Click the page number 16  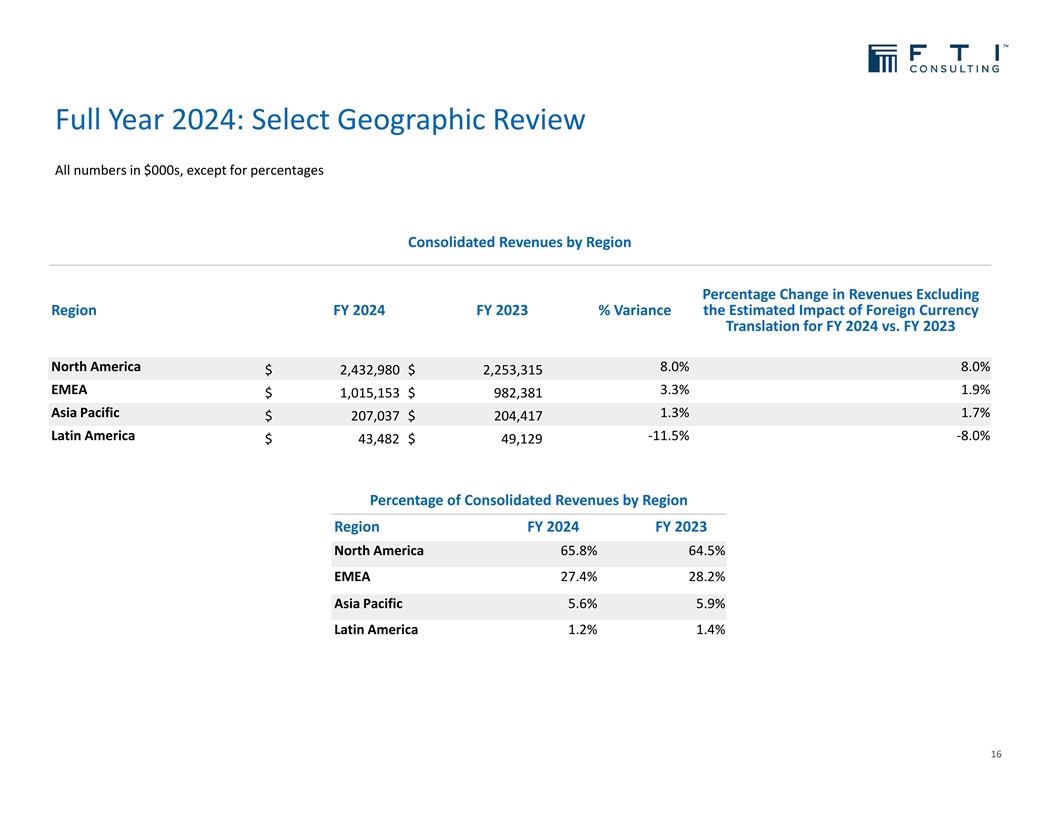[994, 753]
